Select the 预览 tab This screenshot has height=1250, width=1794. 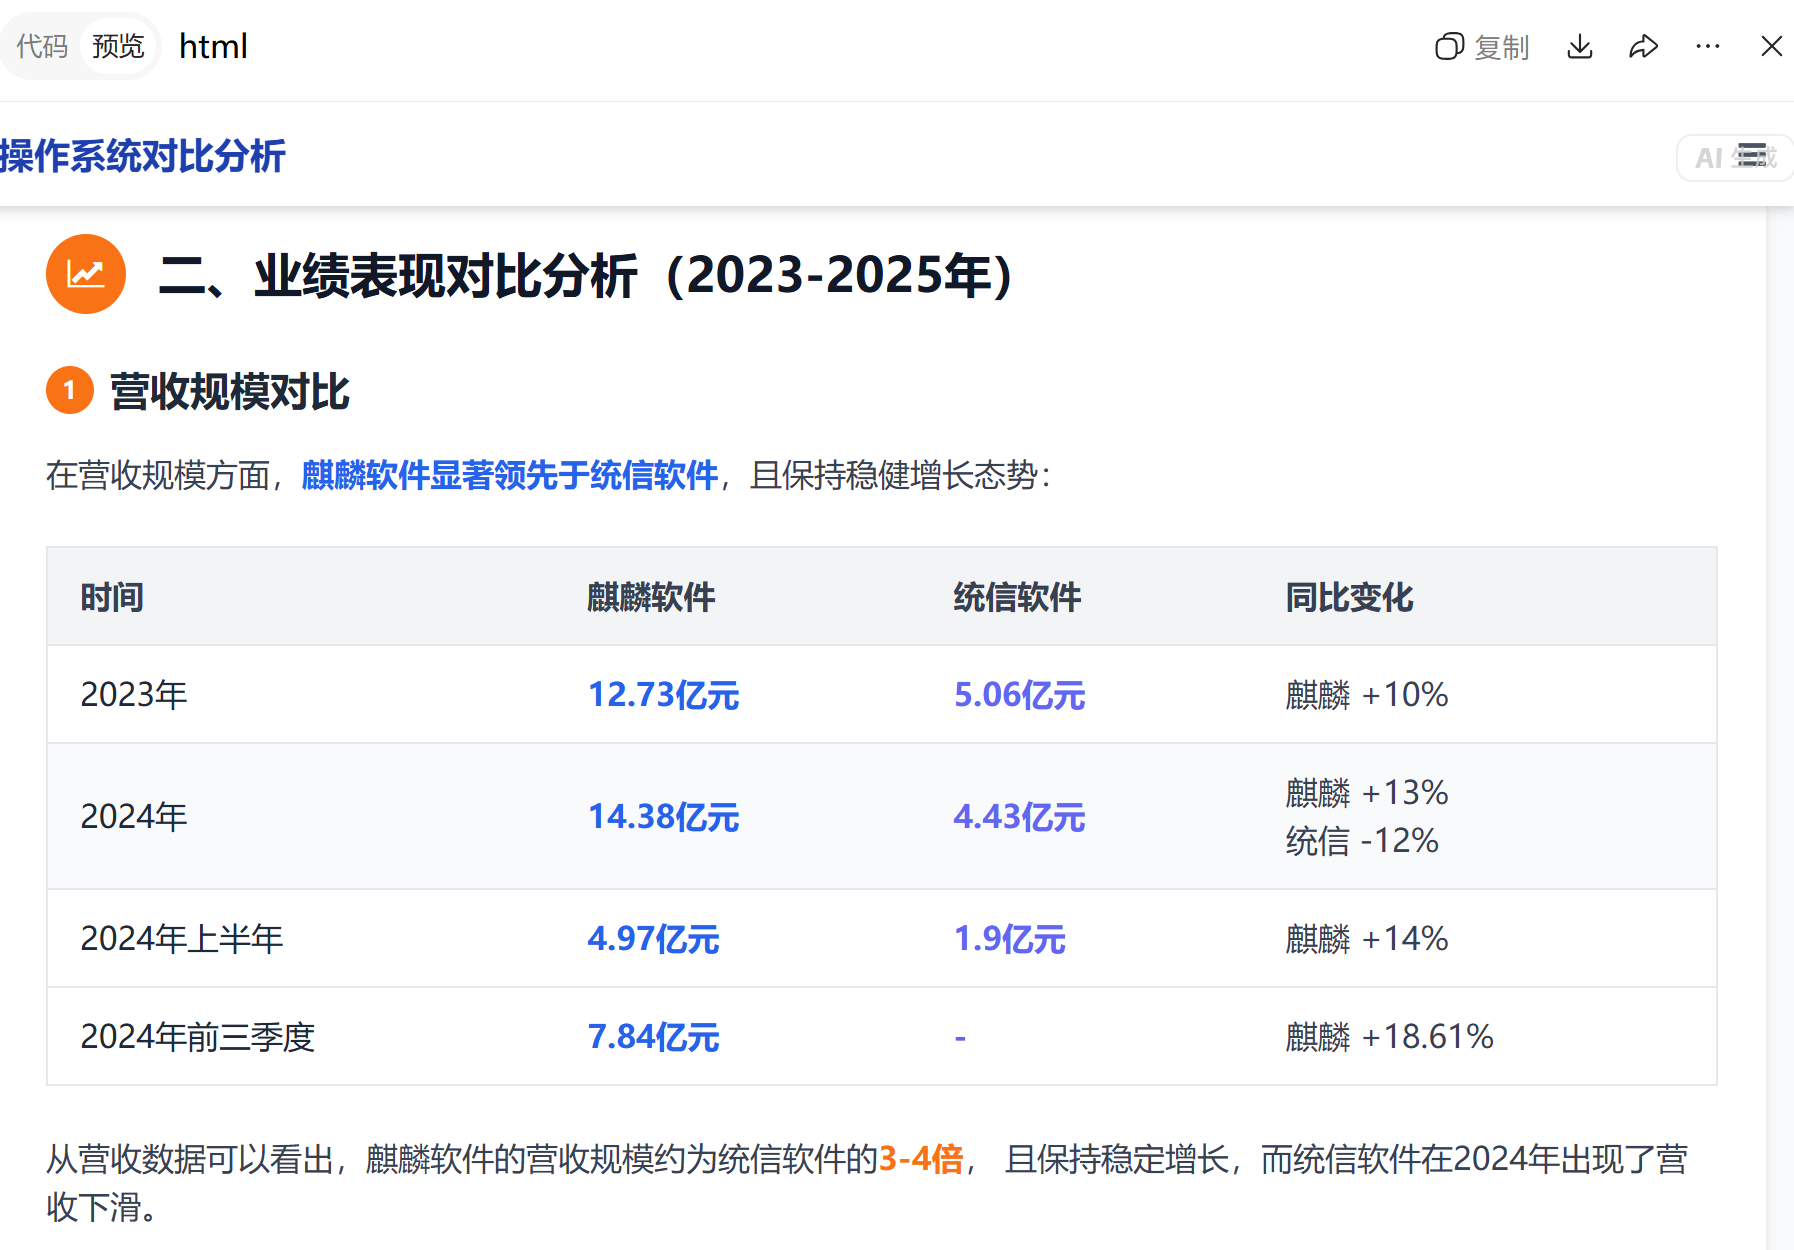click(x=118, y=46)
